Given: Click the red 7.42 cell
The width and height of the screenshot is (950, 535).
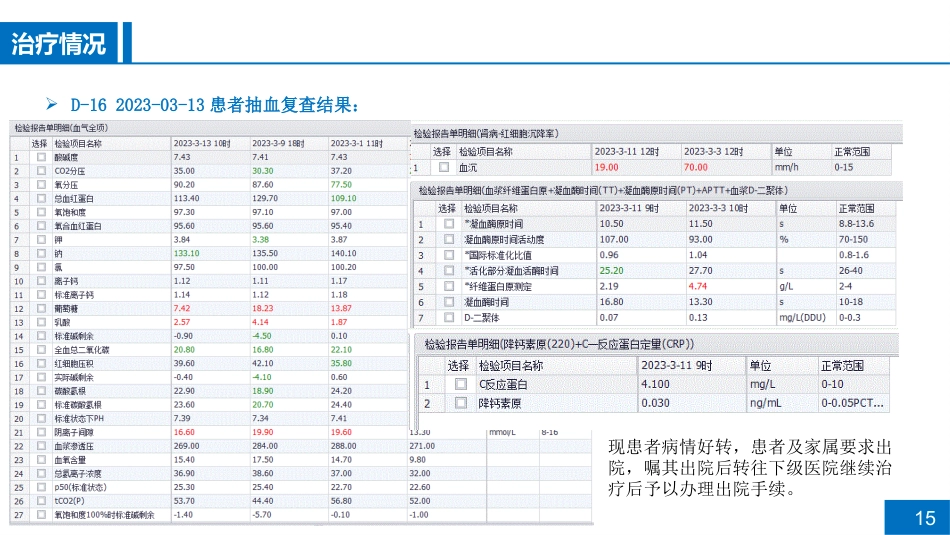Looking at the screenshot, I should pyautogui.click(x=182, y=308).
